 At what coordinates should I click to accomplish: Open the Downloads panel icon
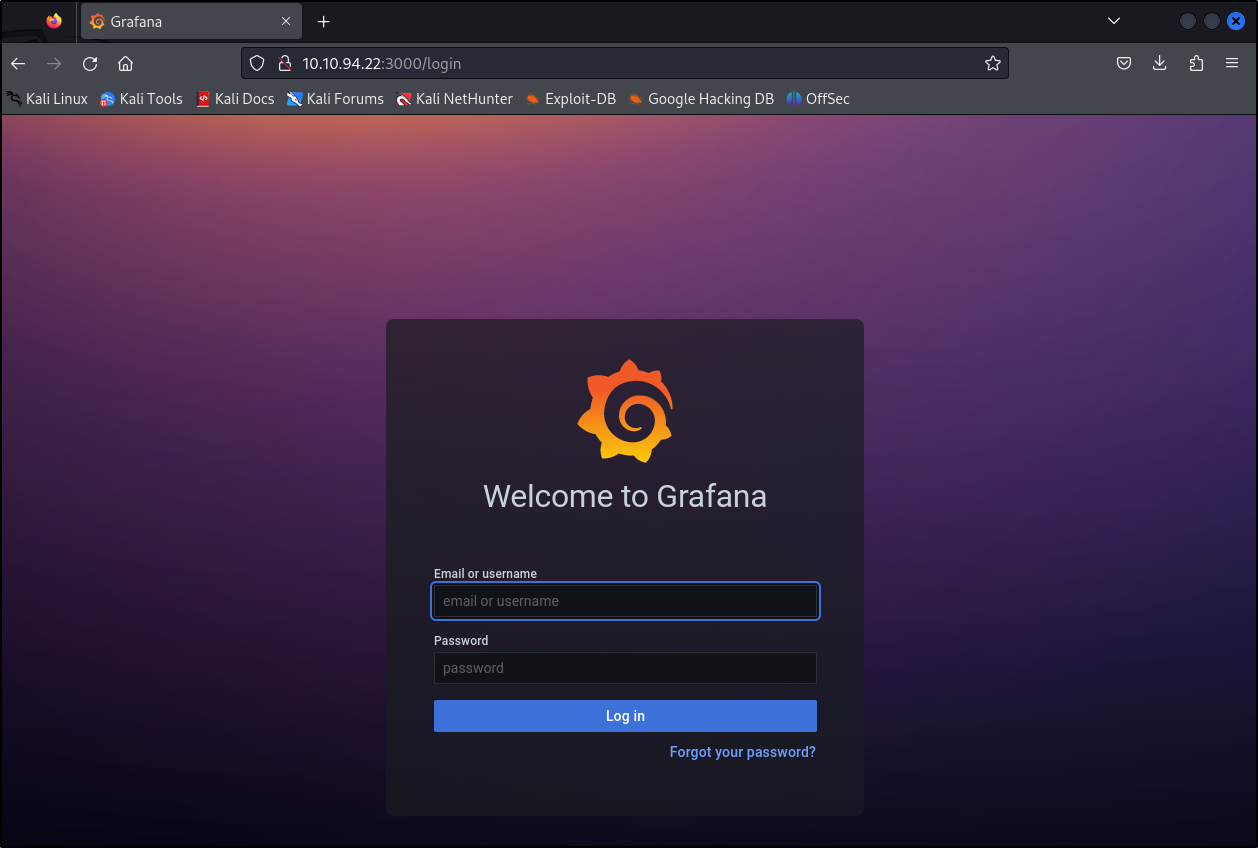pyautogui.click(x=1160, y=64)
